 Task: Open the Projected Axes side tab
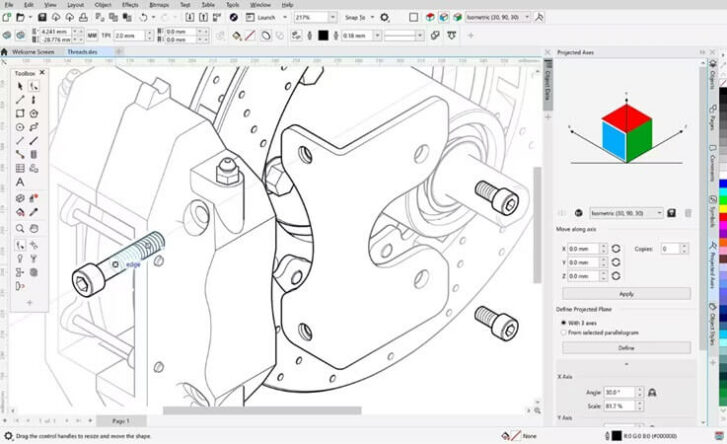(712, 264)
